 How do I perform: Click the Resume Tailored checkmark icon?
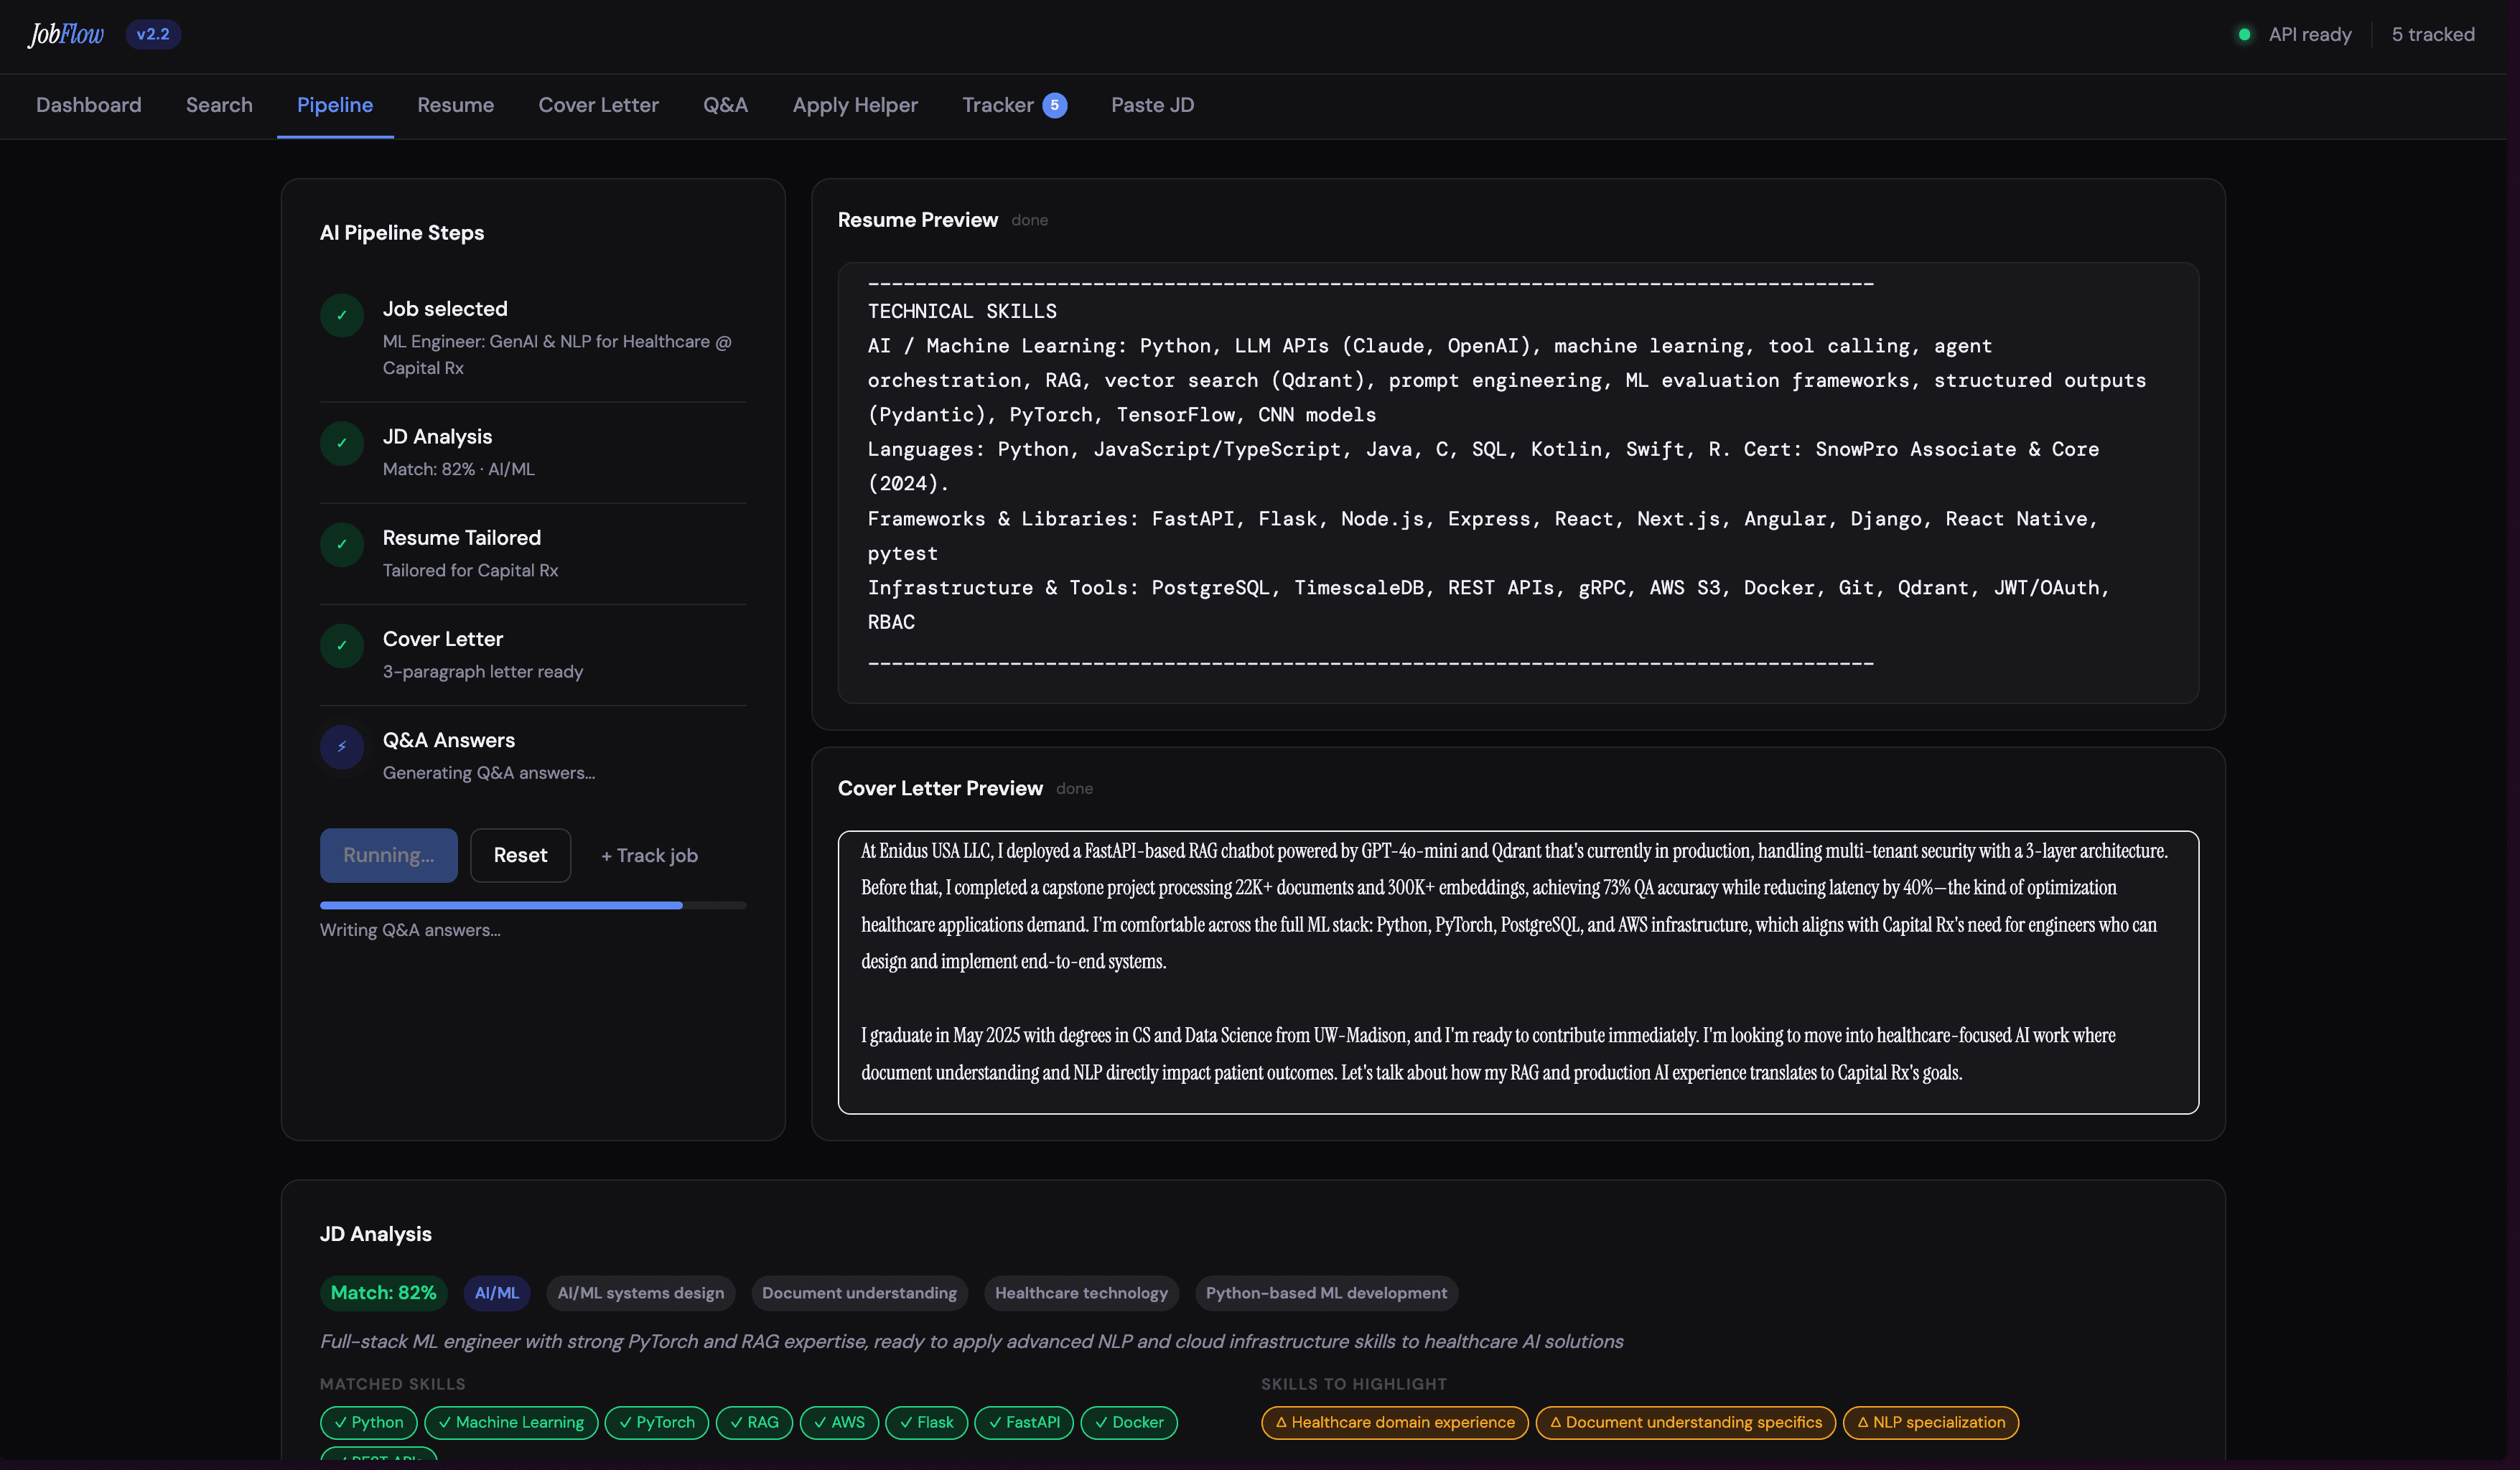pos(342,544)
